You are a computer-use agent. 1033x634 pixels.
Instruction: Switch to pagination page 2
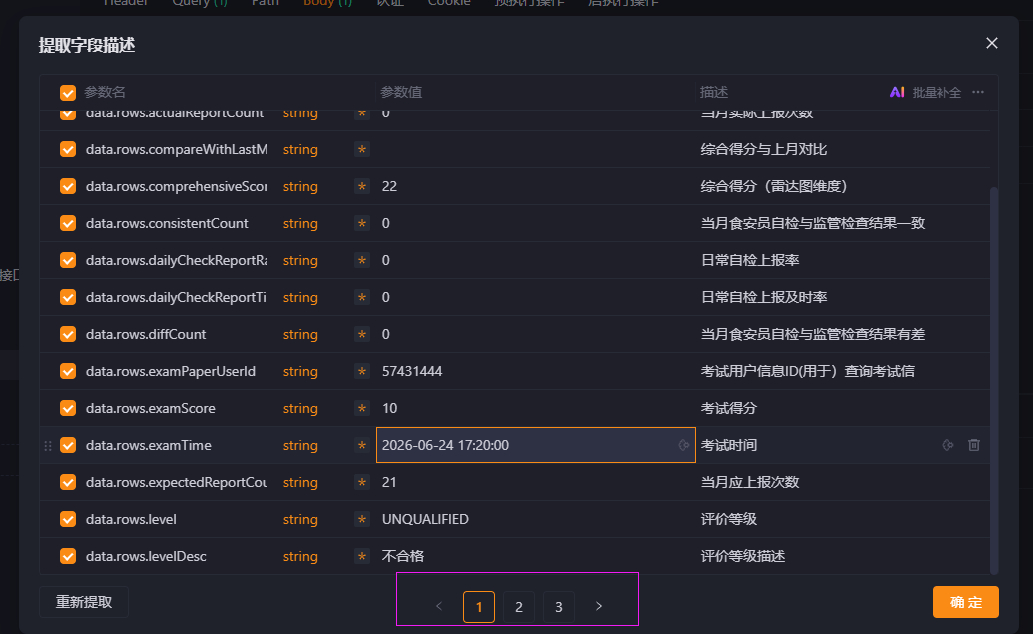[519, 607]
